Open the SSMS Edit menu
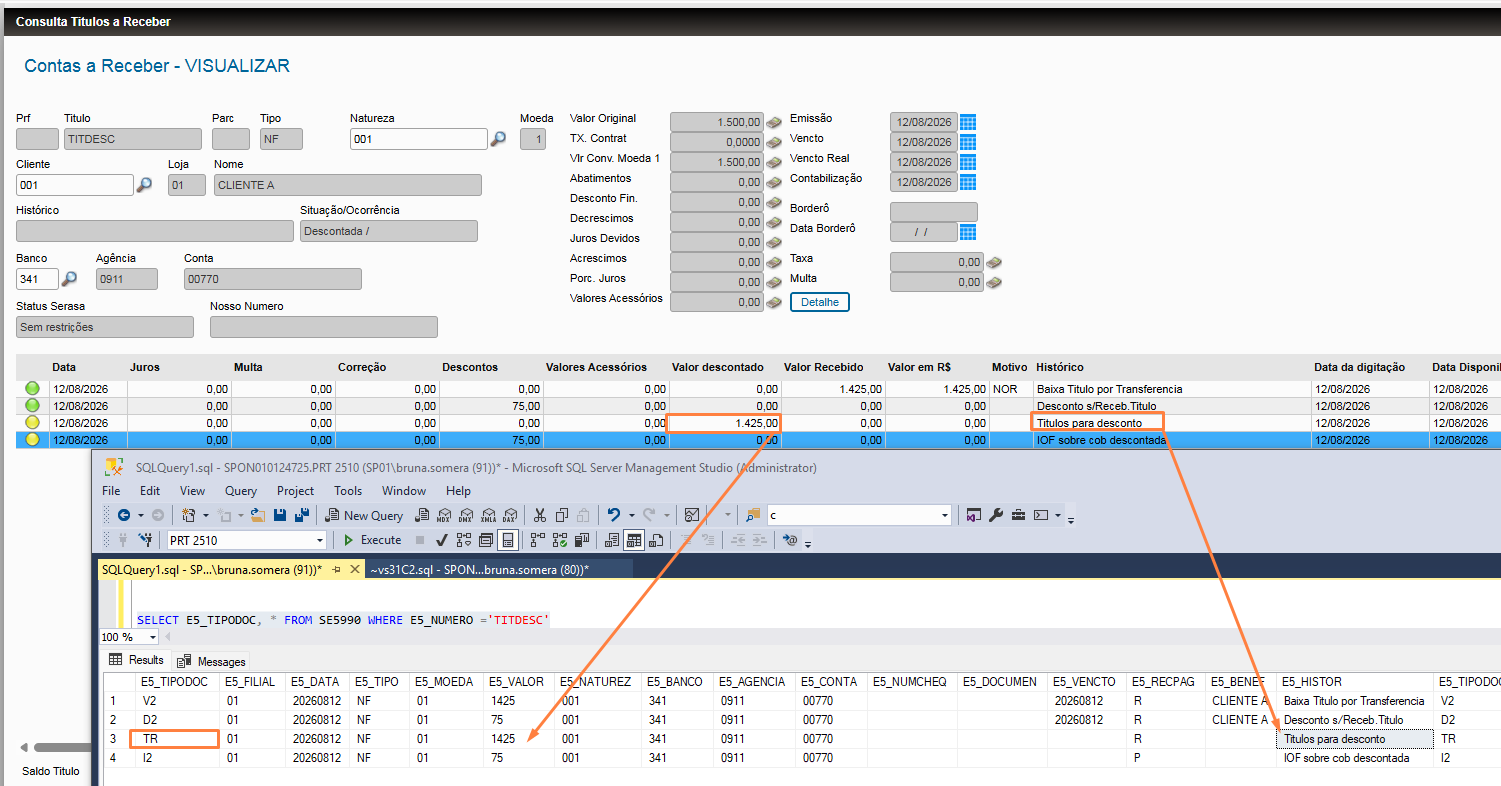This screenshot has height=786, width=1501. pyautogui.click(x=150, y=491)
